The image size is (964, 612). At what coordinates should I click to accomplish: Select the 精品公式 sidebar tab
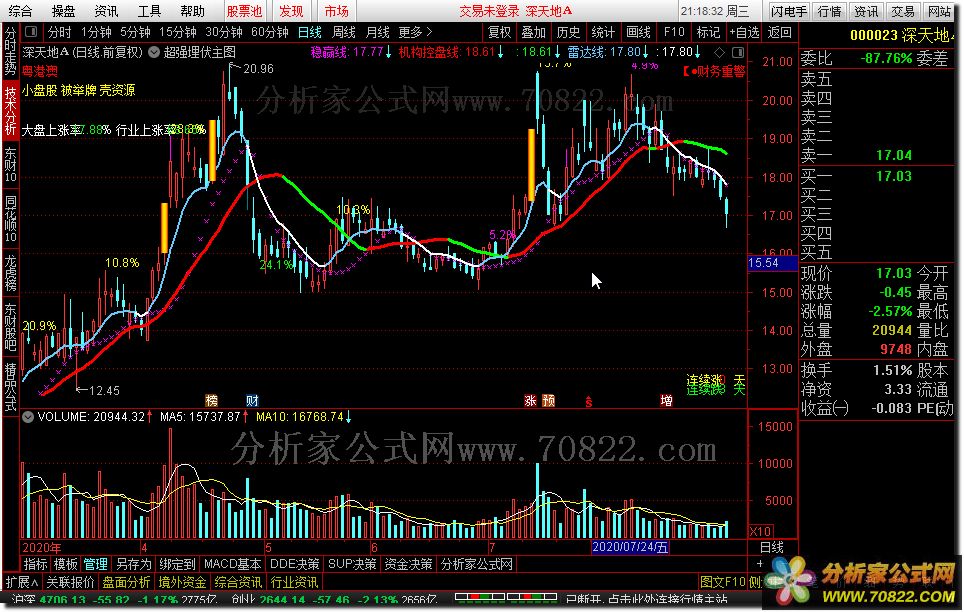point(10,386)
